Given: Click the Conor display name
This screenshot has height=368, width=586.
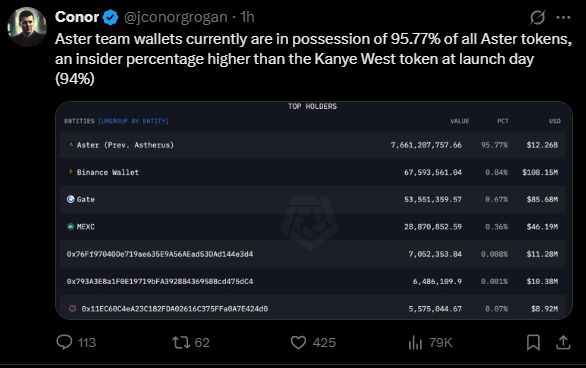Looking at the screenshot, I should 77,17.
